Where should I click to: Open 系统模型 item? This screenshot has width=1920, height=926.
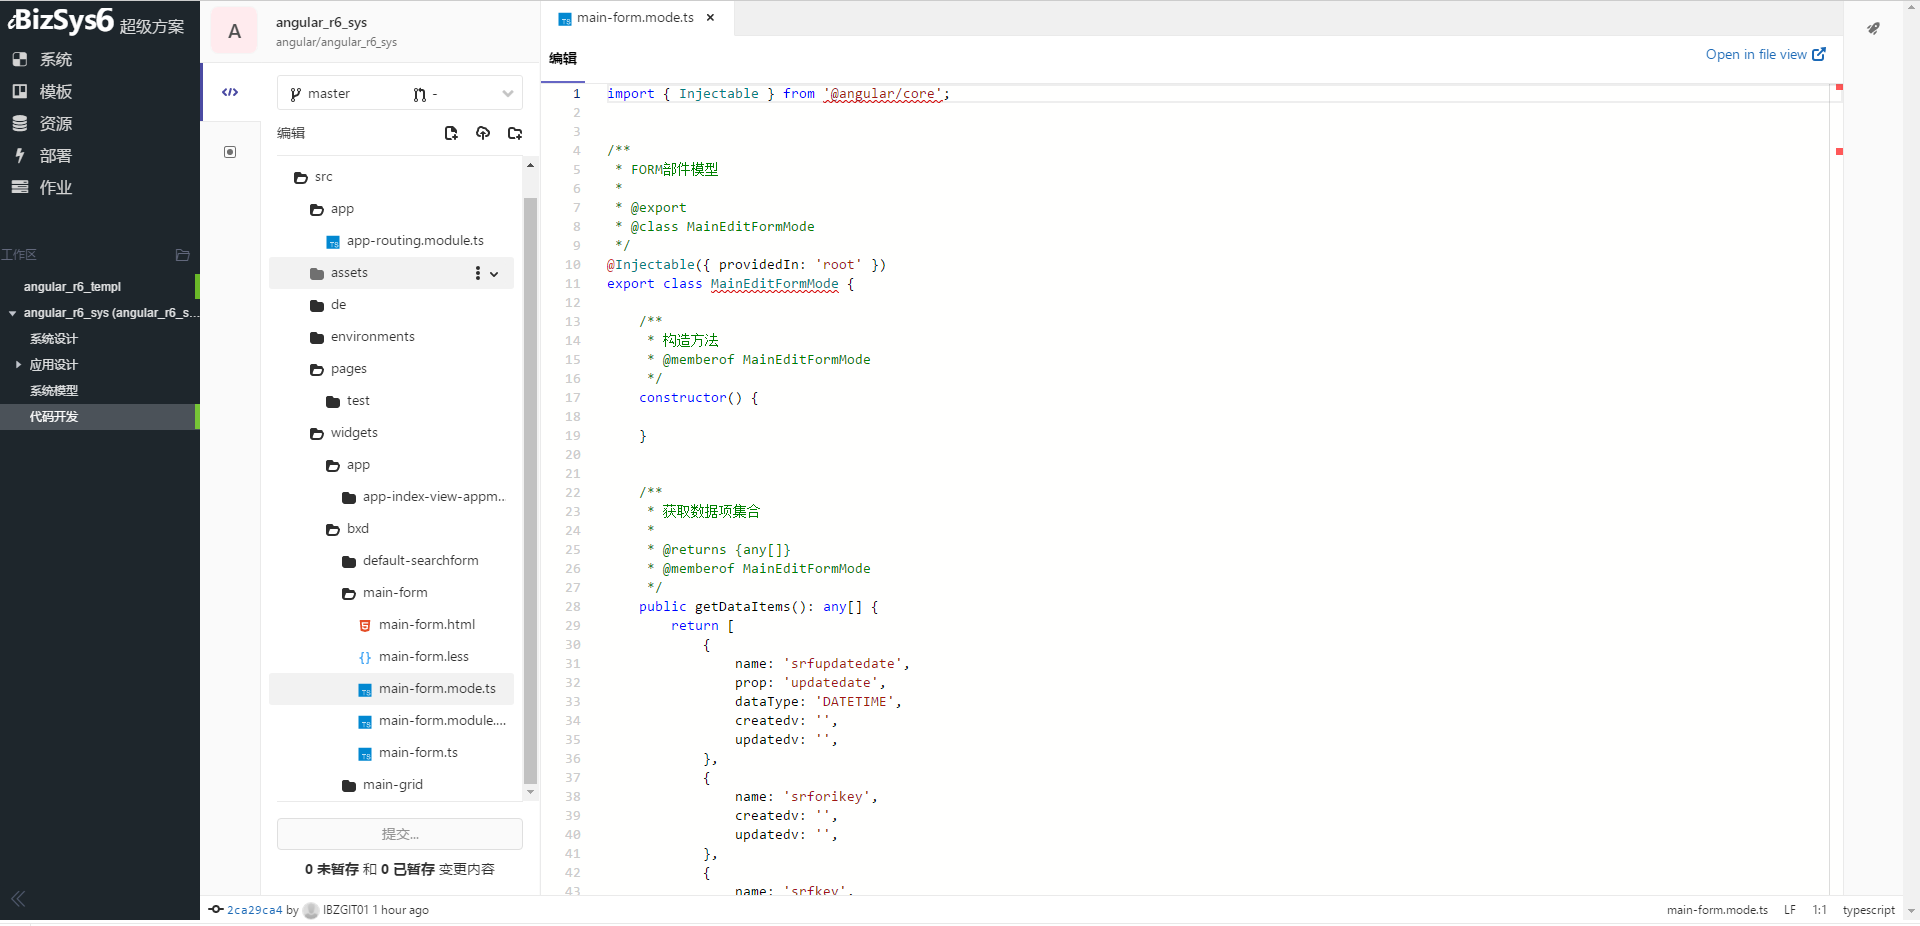[54, 391]
